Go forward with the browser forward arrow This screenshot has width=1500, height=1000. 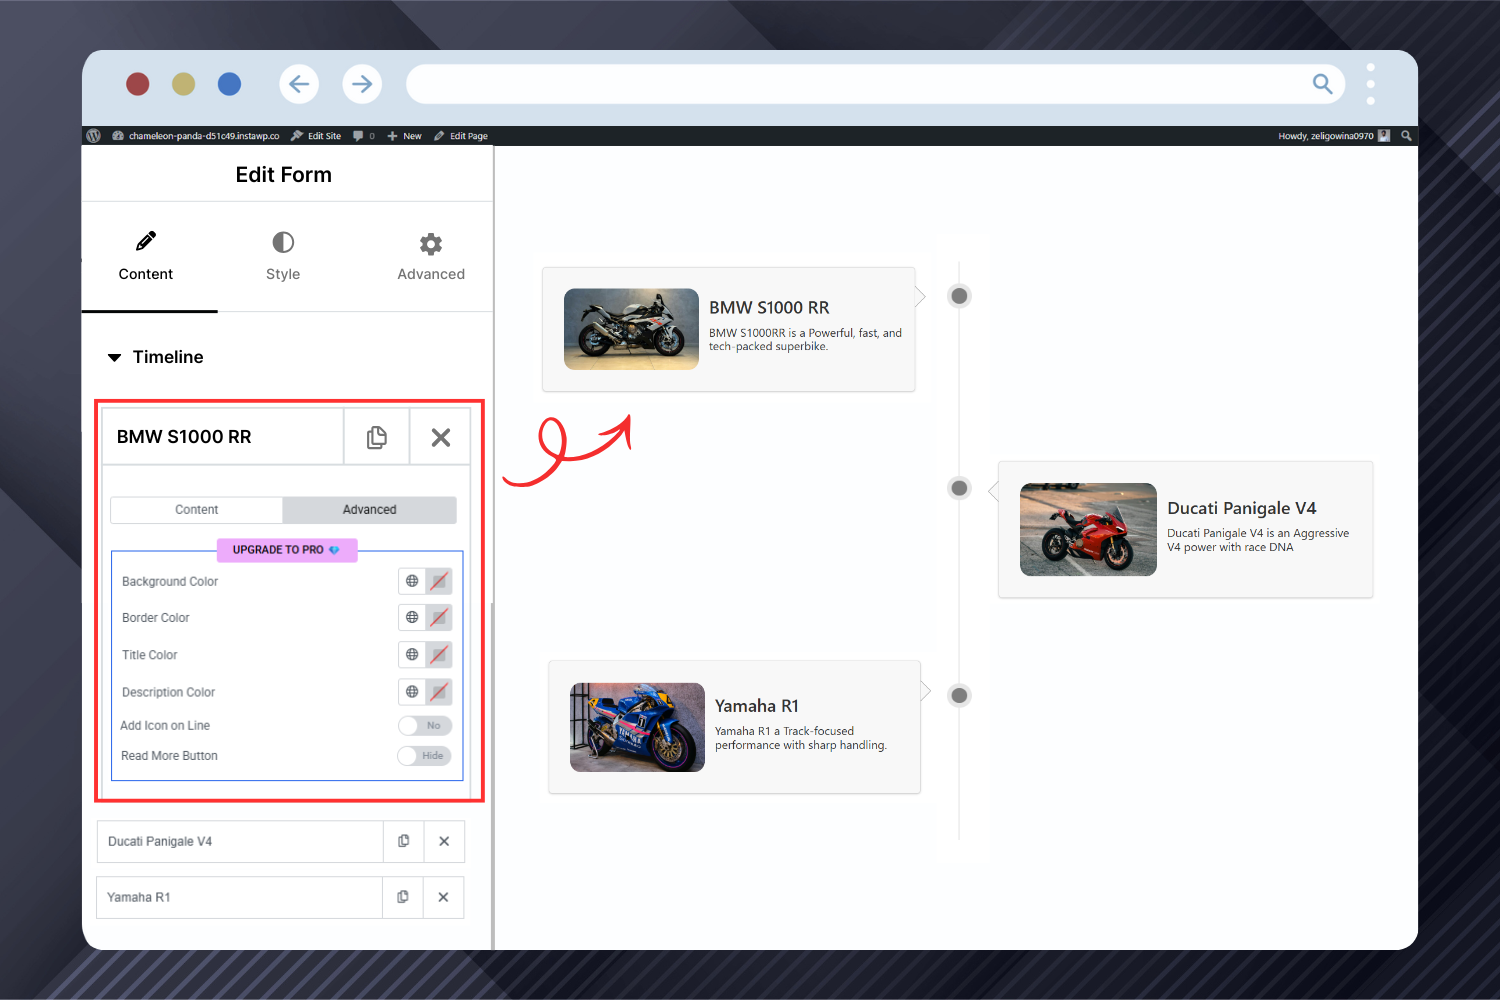362,84
